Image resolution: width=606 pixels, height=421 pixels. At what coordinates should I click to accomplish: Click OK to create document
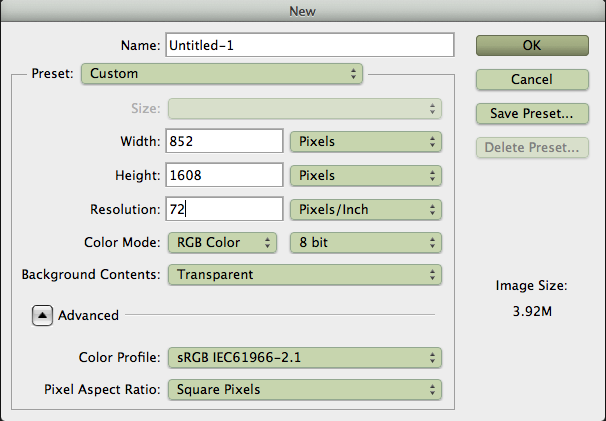tap(531, 45)
